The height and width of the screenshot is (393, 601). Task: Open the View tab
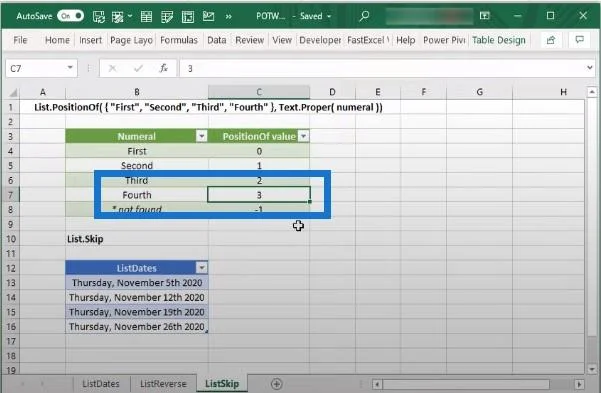point(282,40)
